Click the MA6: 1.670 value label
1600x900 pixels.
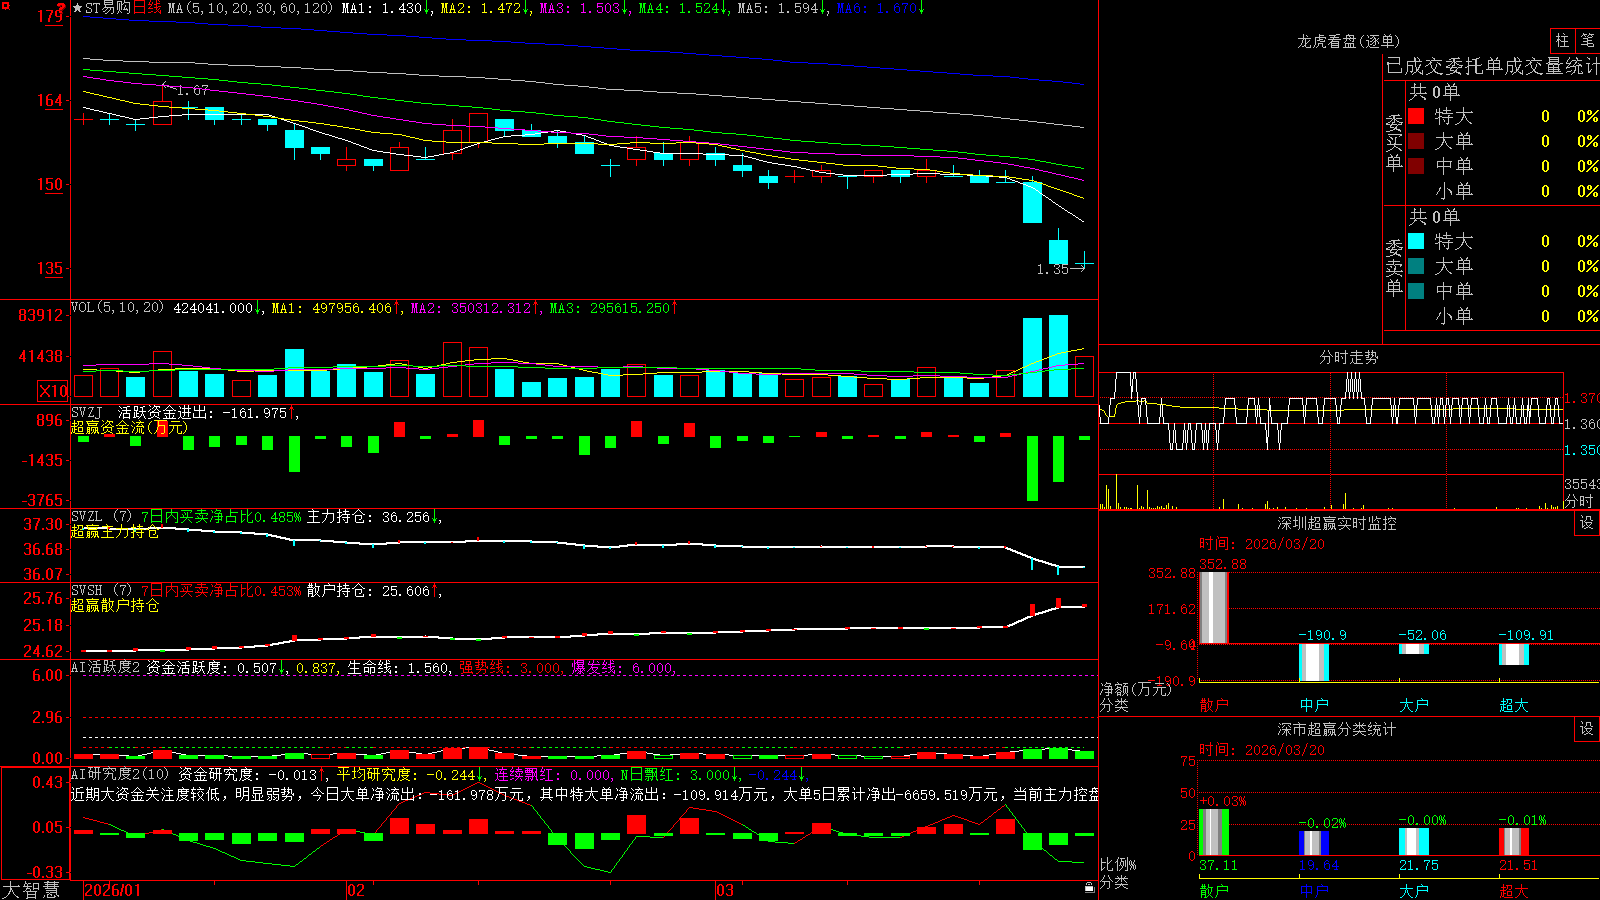click(x=880, y=8)
